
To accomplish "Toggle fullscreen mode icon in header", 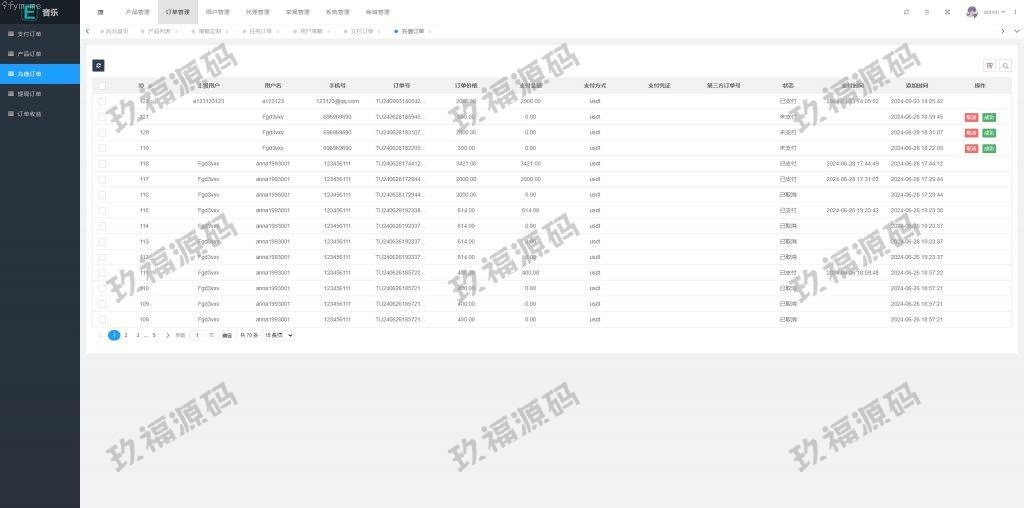I will point(947,12).
